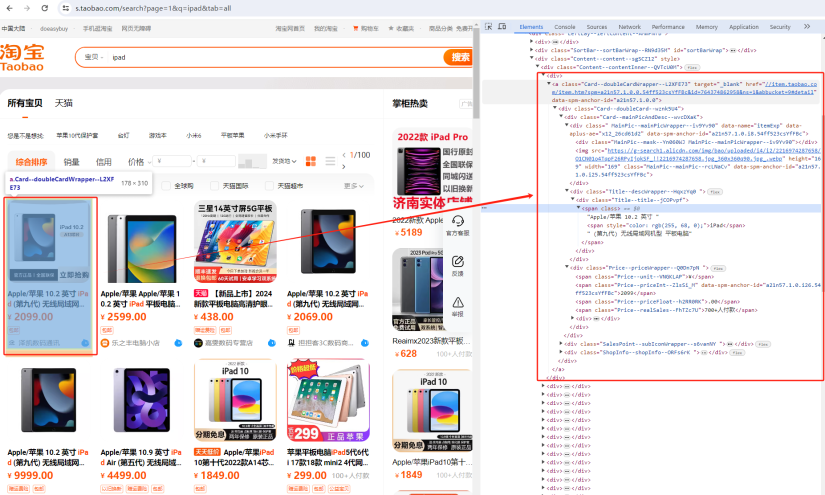Check the 全球购 checkbox
This screenshot has height=495, width=825.
point(166,186)
